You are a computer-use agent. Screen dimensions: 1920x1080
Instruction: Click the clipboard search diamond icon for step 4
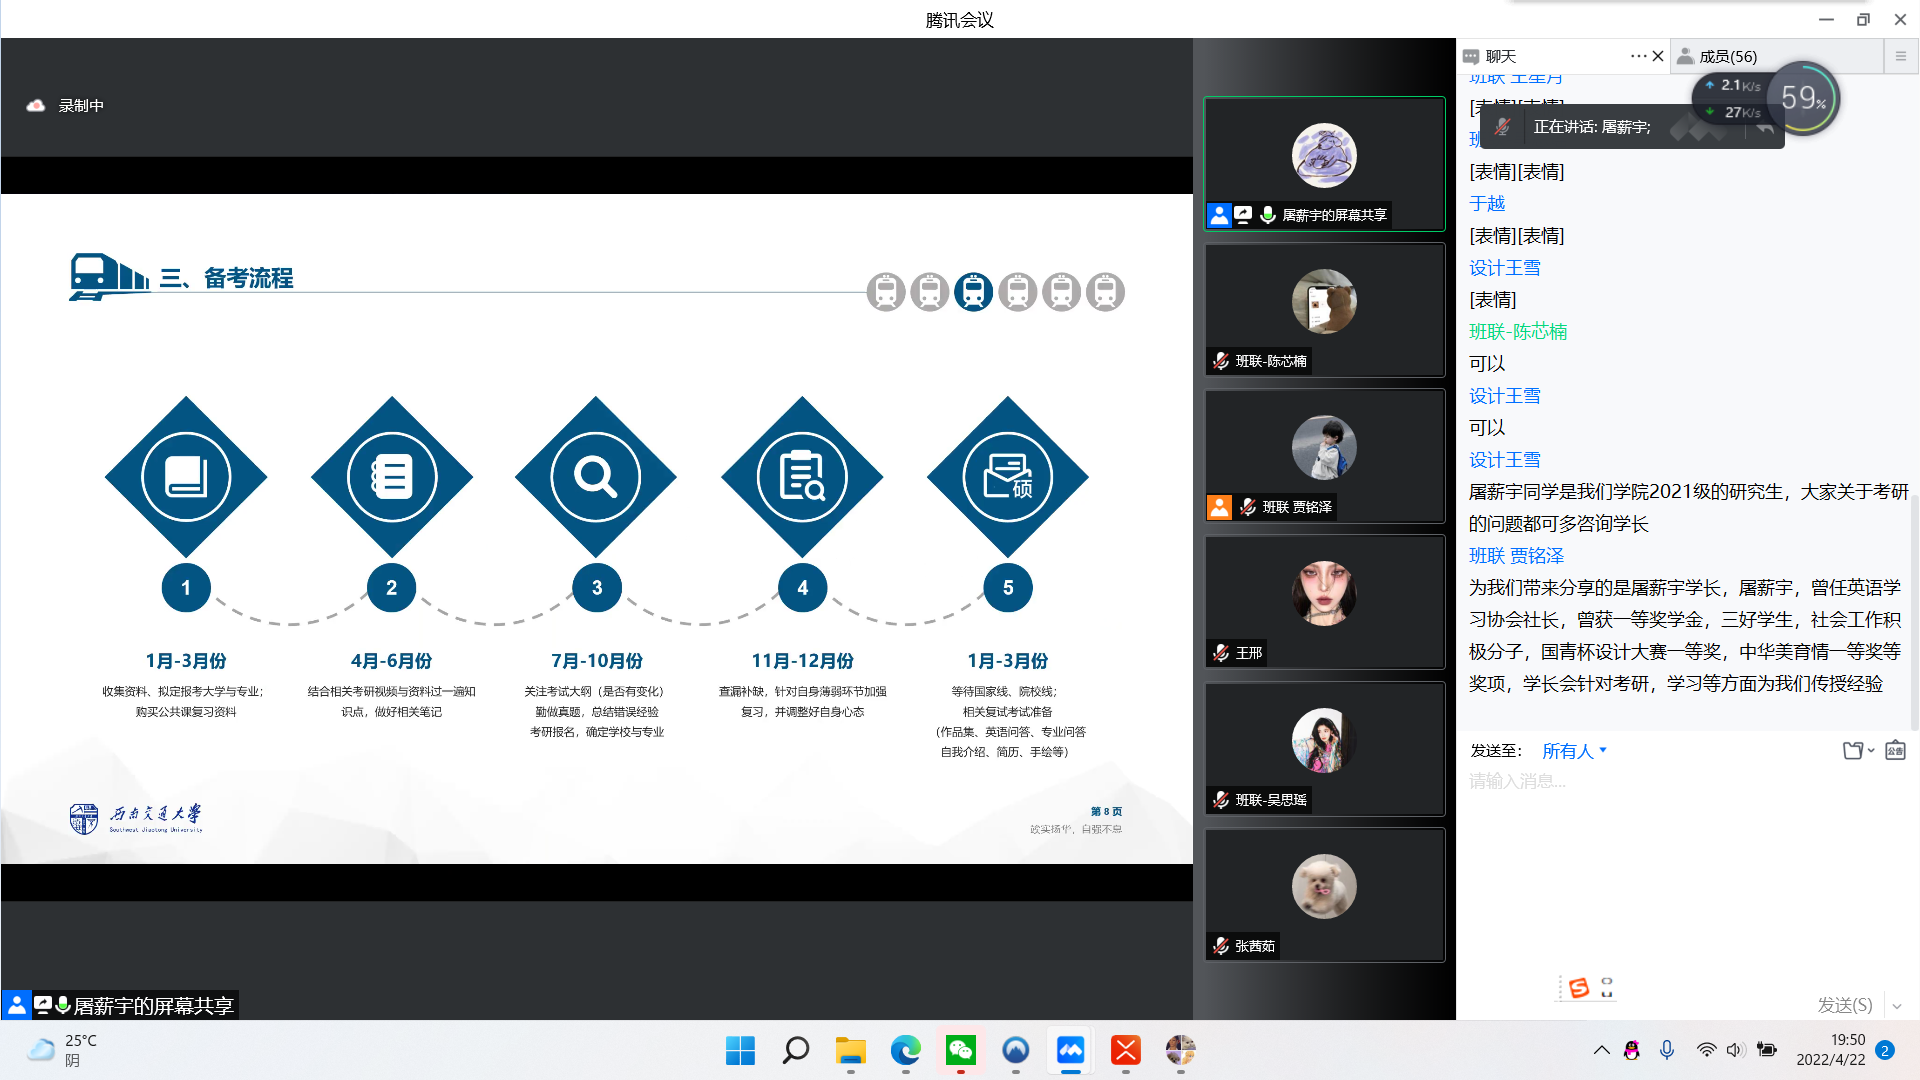[x=802, y=477]
